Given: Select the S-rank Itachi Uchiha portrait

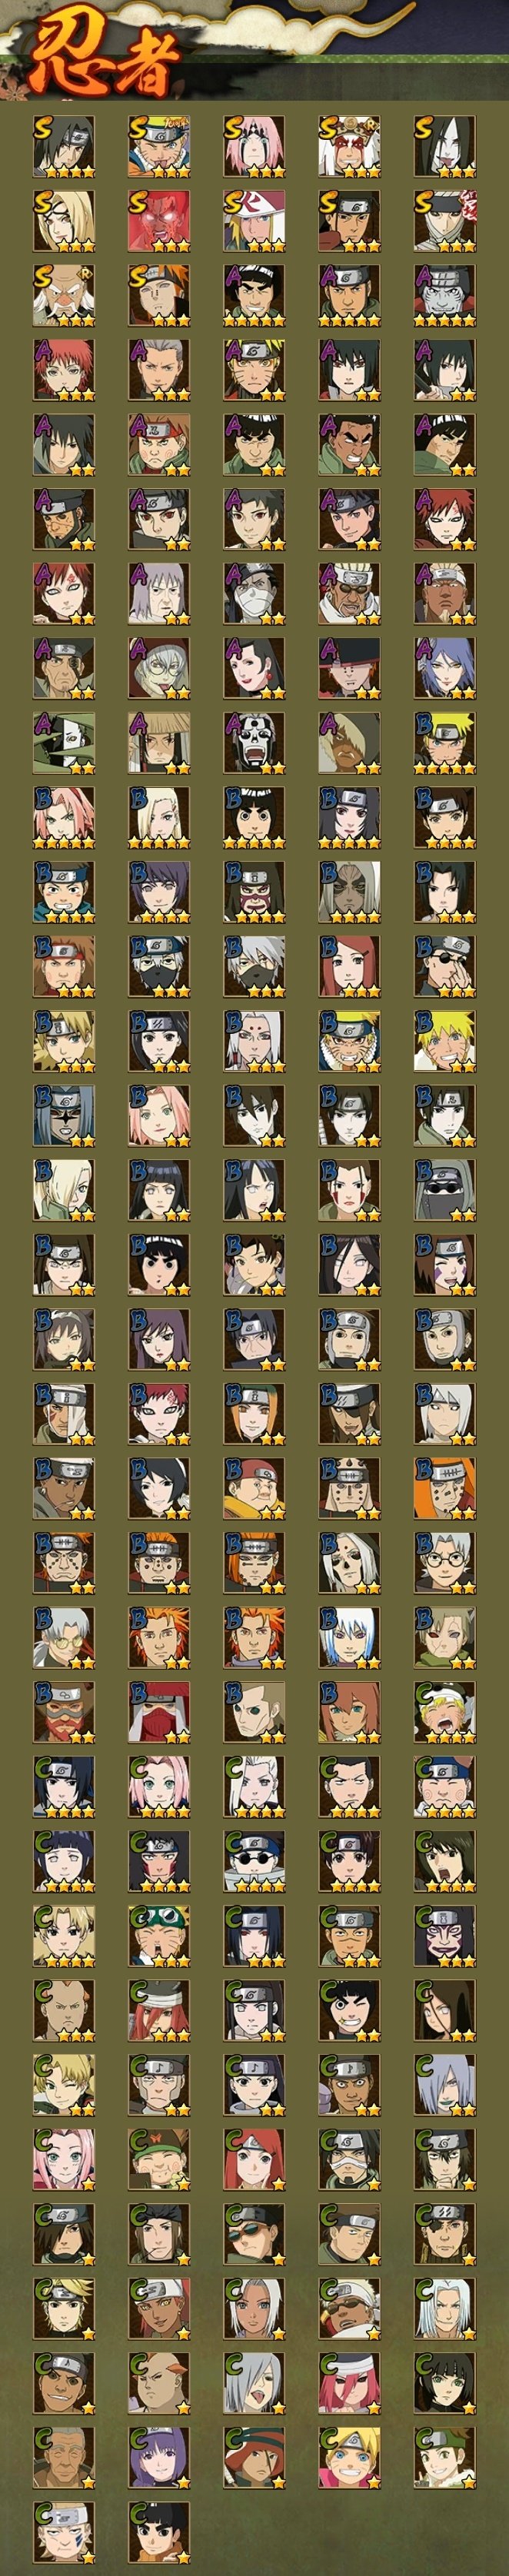Looking at the screenshot, I should (x=64, y=147).
